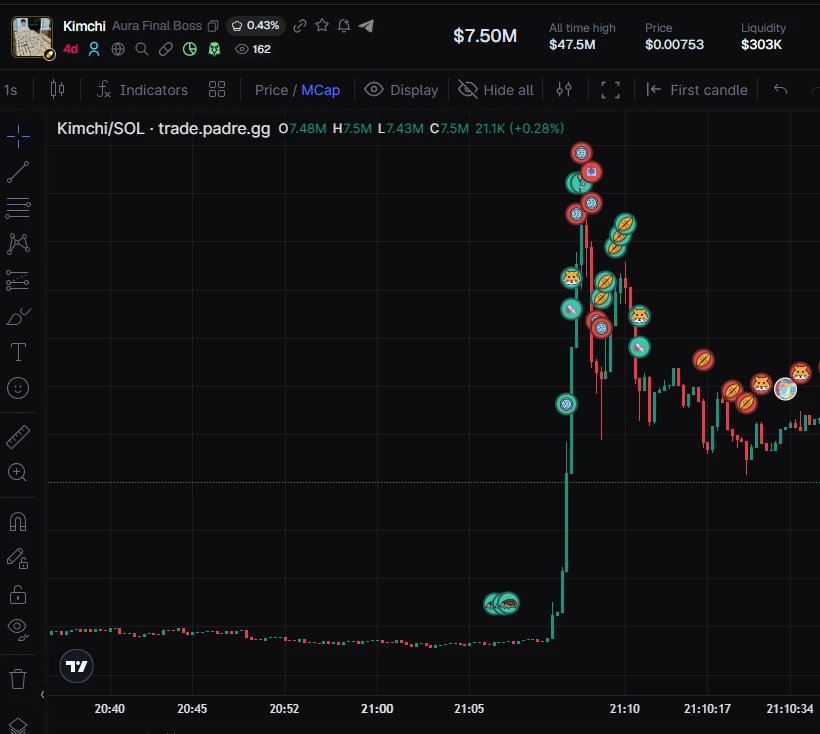Open the Fibonacci and horizontal lines tool
Screen dimensions: 820x734
click(18, 208)
